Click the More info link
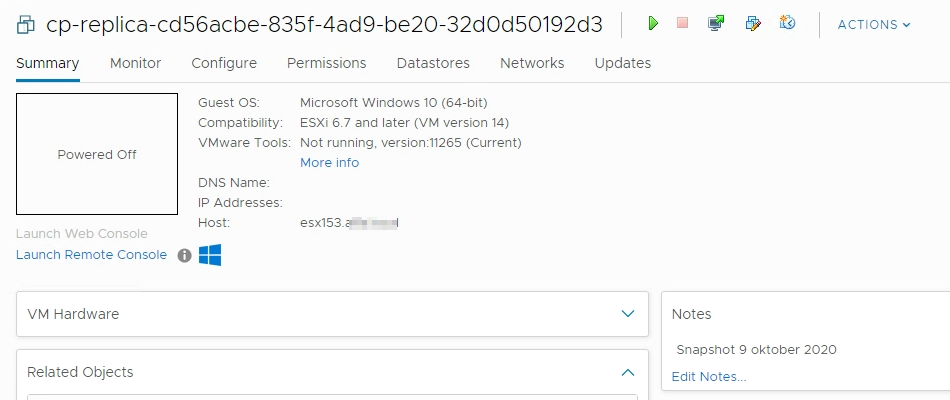950x400 pixels. (330, 162)
